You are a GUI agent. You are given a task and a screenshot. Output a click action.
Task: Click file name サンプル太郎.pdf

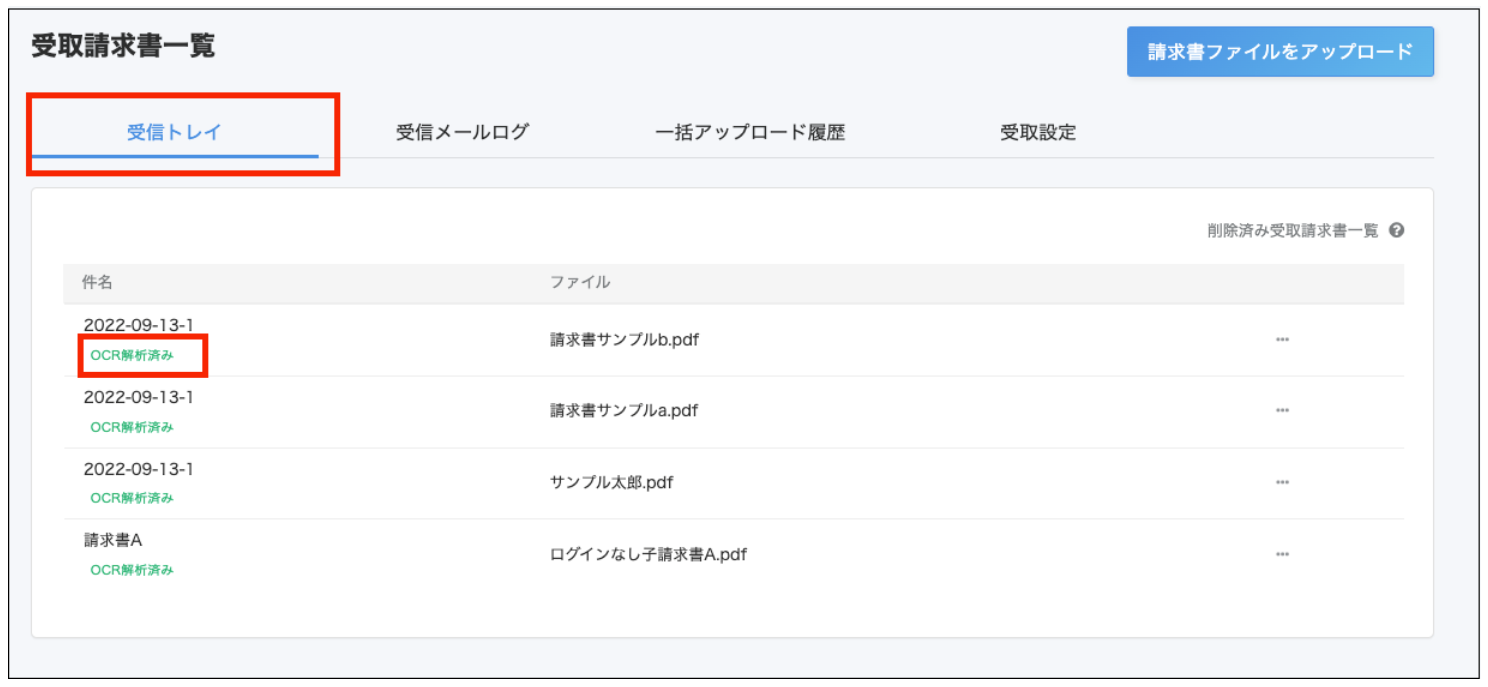611,483
